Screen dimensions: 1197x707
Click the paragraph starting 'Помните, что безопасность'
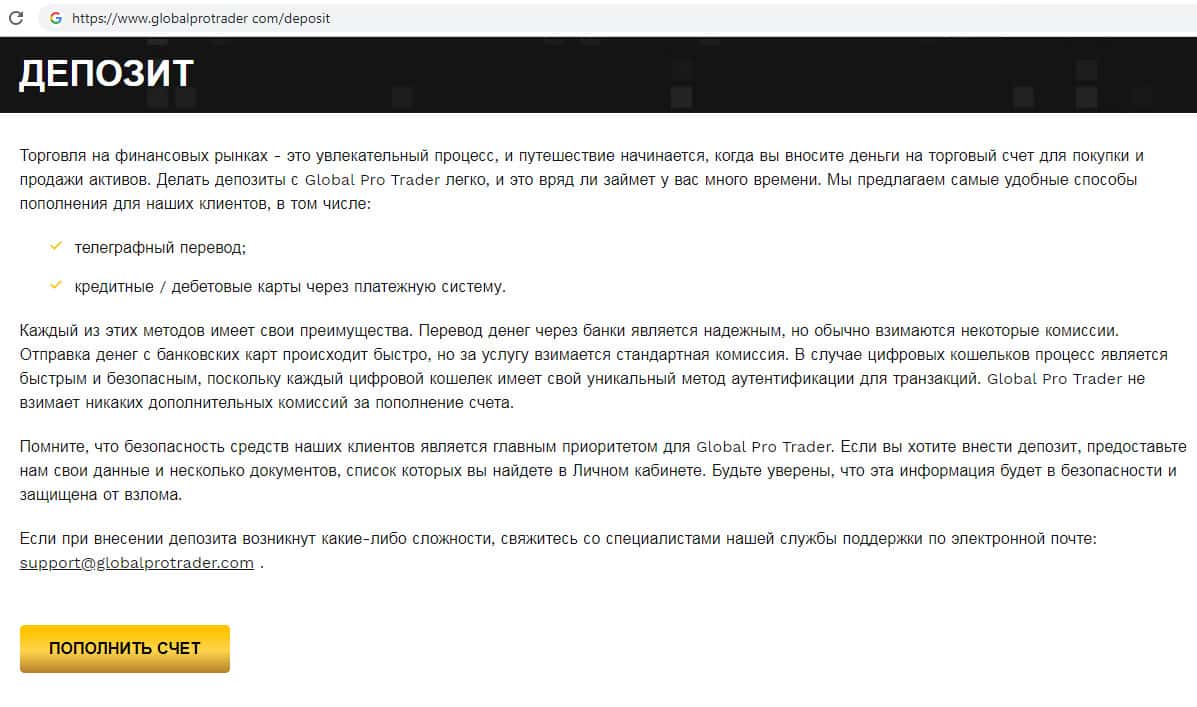pos(603,470)
